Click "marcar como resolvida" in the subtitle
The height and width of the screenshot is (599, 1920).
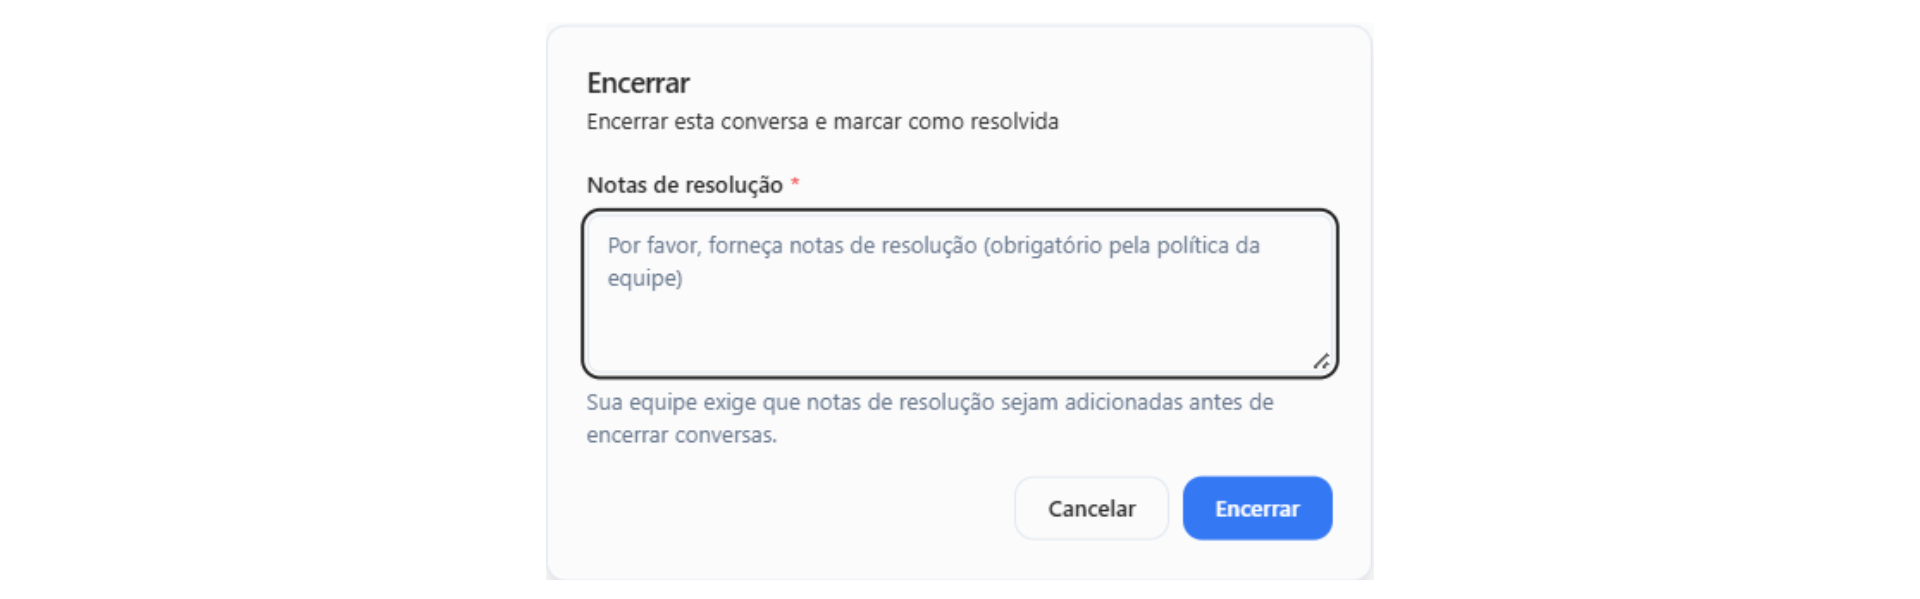[945, 122]
